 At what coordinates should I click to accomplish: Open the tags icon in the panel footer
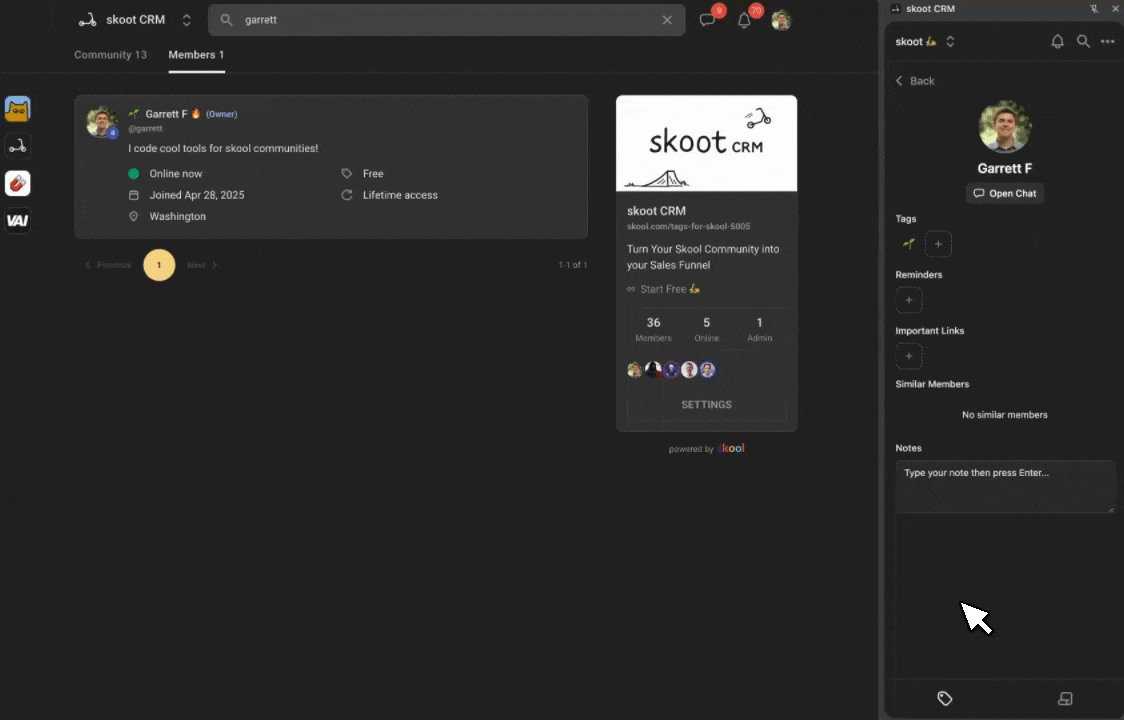click(x=945, y=698)
